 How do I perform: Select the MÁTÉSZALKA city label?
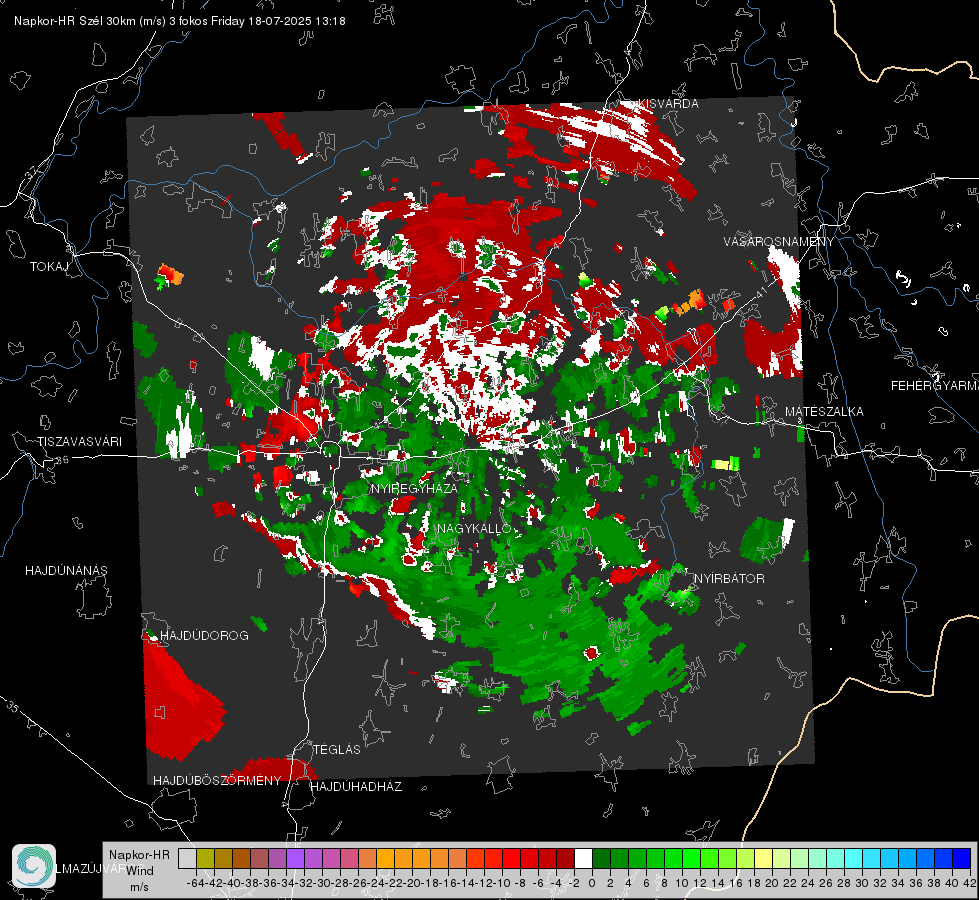824,412
